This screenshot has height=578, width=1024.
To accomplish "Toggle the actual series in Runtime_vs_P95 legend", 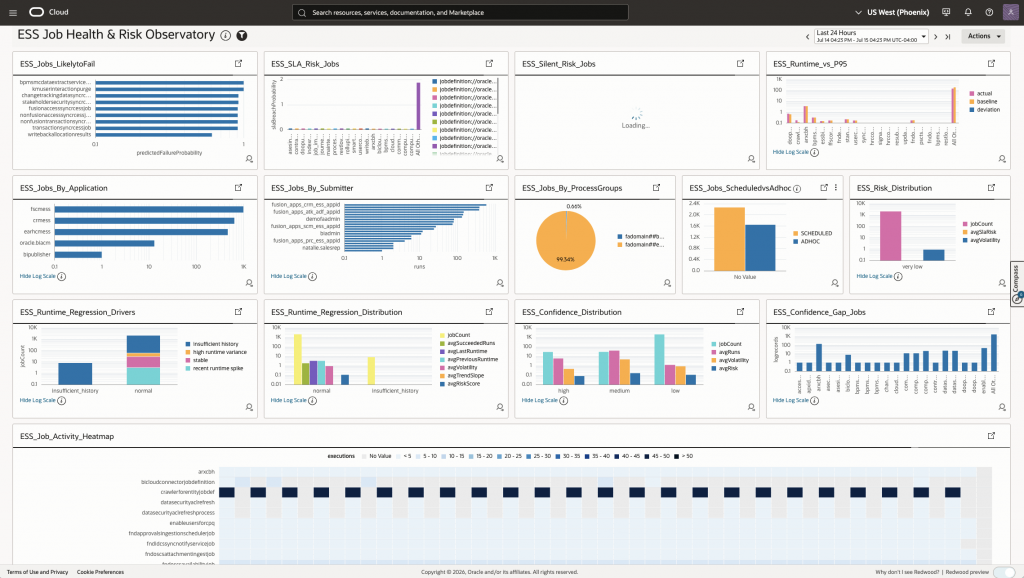I will click(x=980, y=93).
